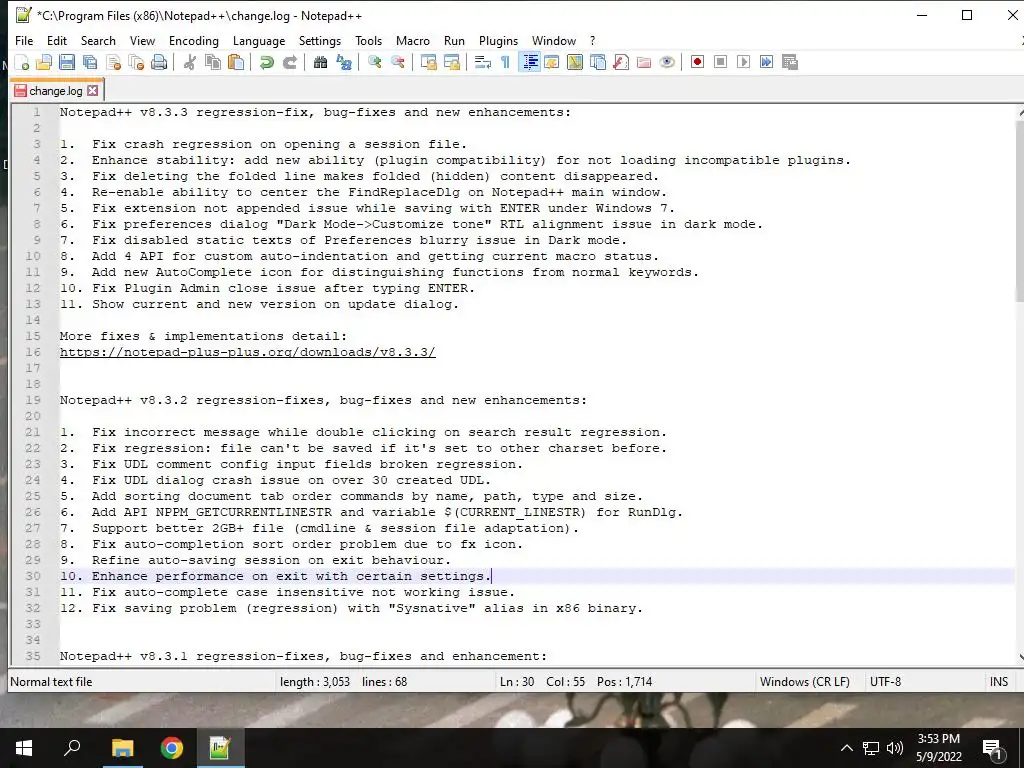Click the INS insert mode indicator
The height and width of the screenshot is (768, 1024).
pos(999,682)
